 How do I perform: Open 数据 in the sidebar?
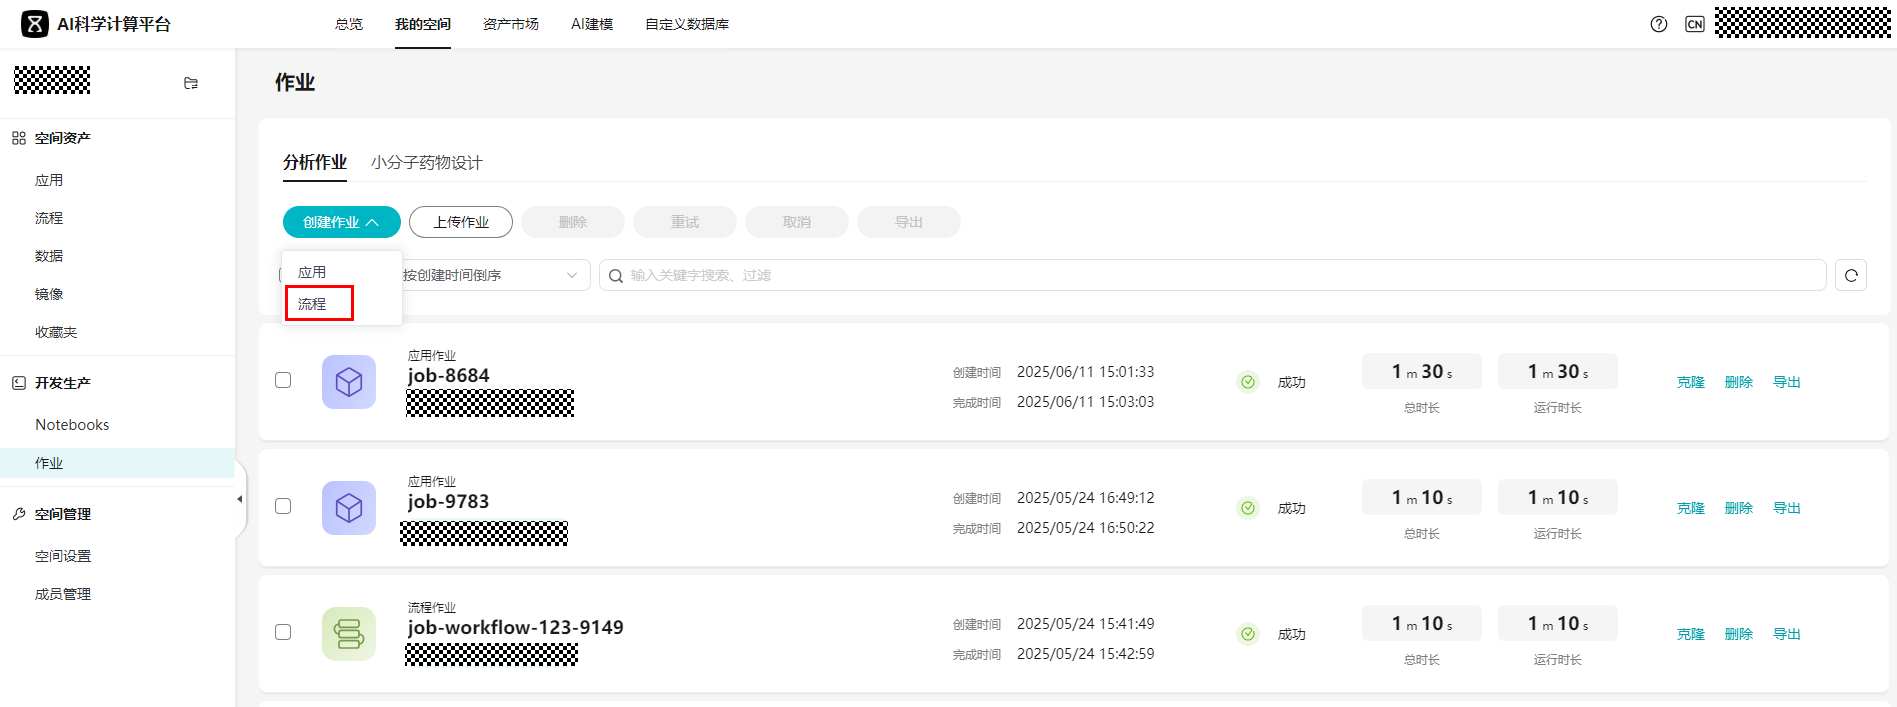[49, 256]
